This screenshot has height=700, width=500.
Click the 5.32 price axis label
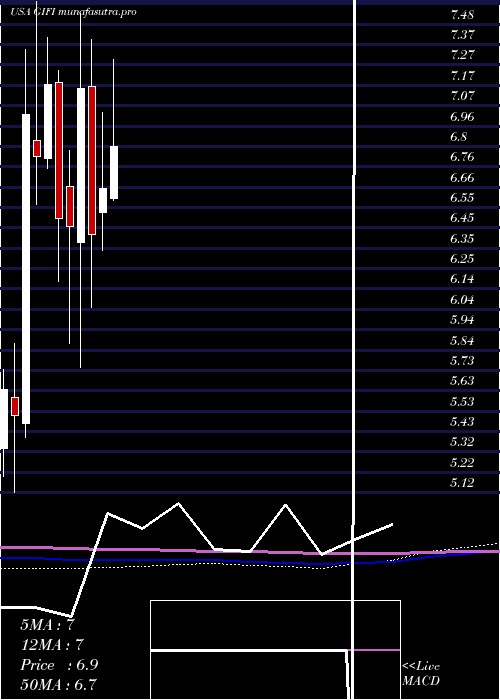click(462, 442)
